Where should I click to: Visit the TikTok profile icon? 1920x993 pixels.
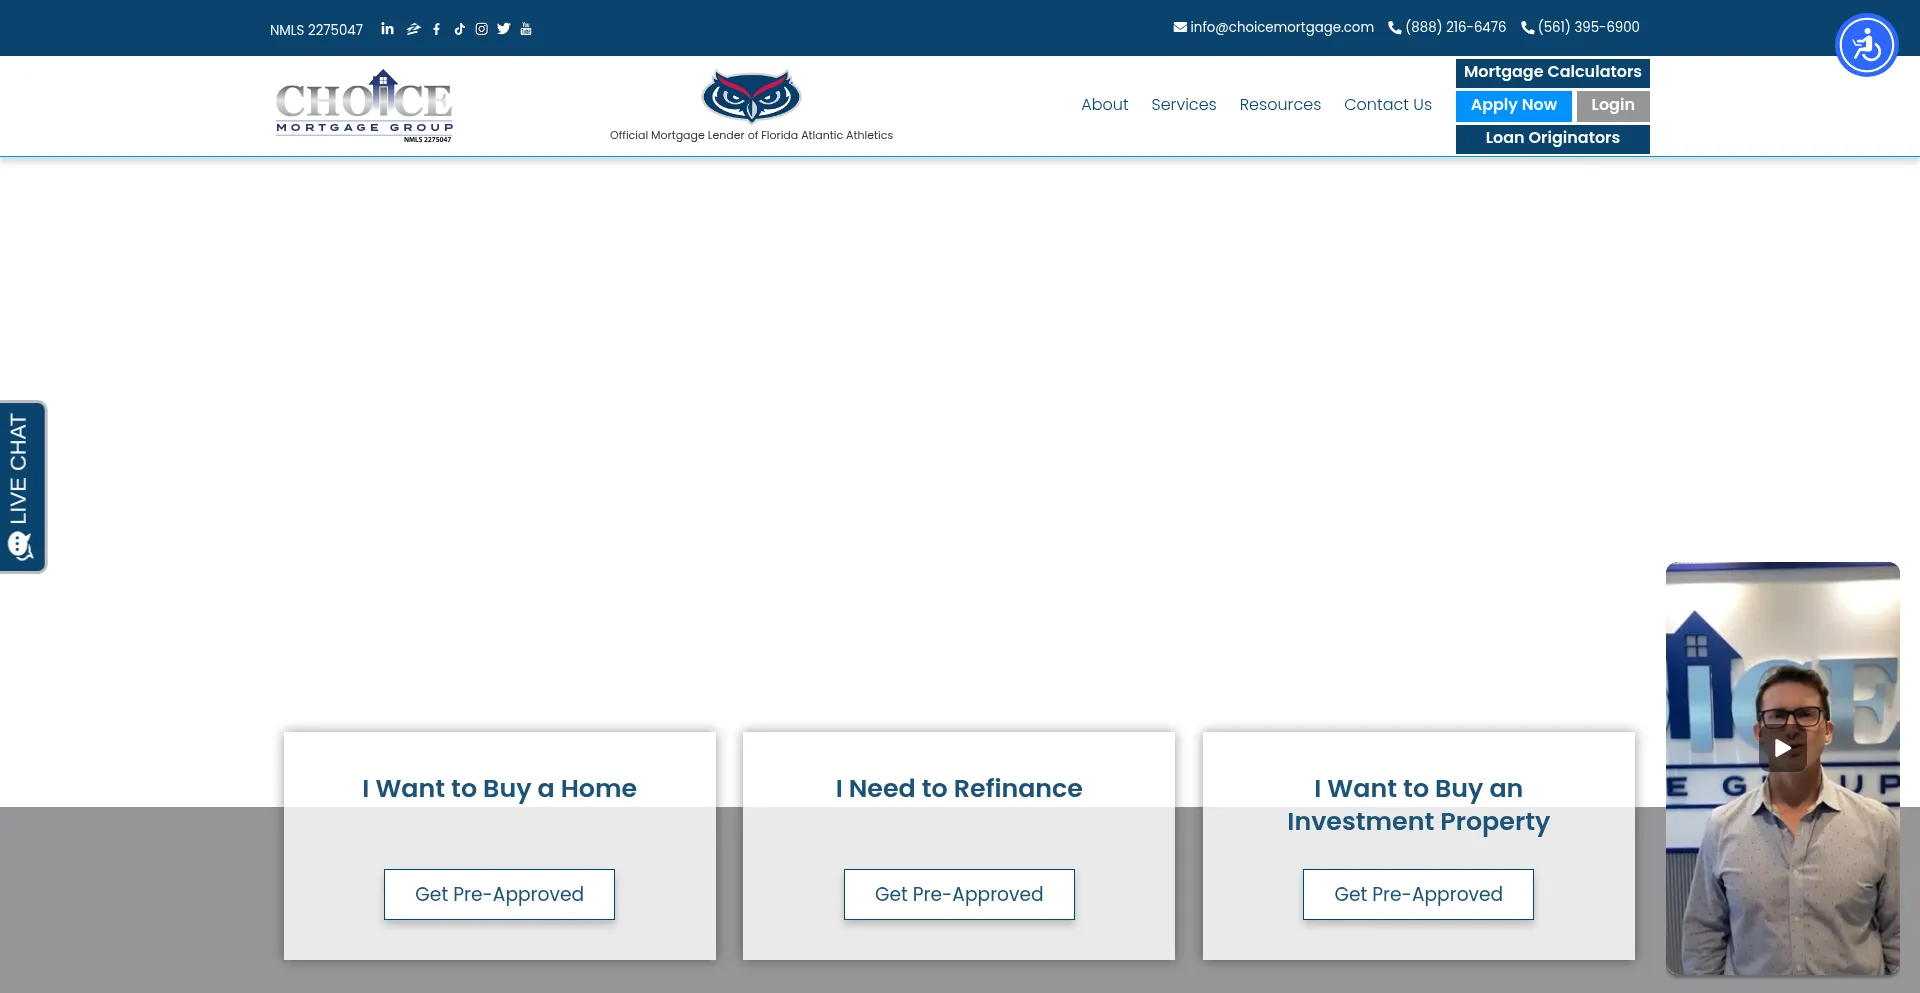459,29
